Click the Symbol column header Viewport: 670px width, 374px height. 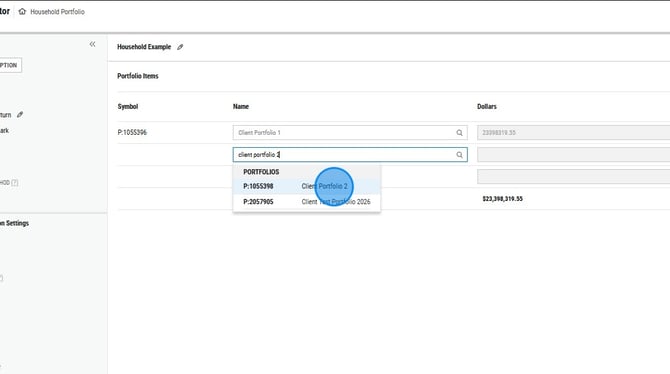(x=128, y=106)
